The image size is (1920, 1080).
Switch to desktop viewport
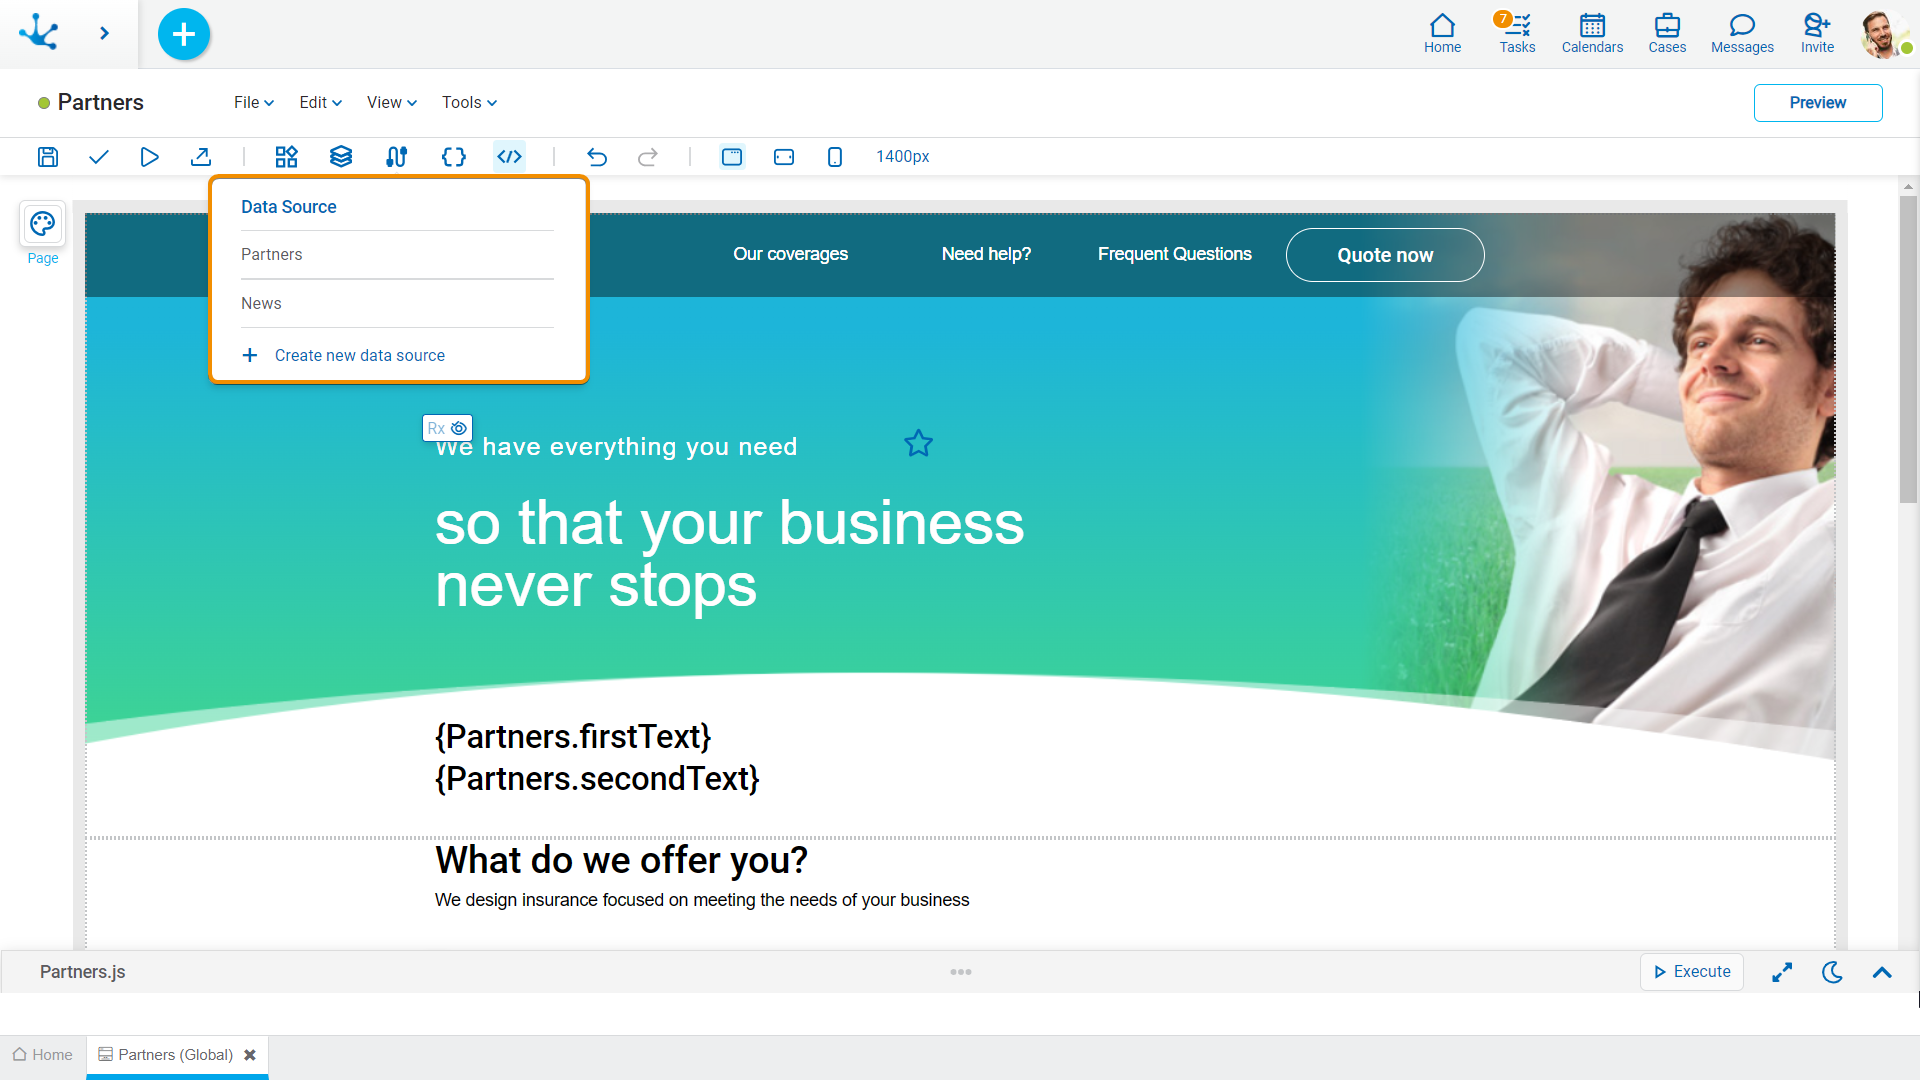pos(732,156)
